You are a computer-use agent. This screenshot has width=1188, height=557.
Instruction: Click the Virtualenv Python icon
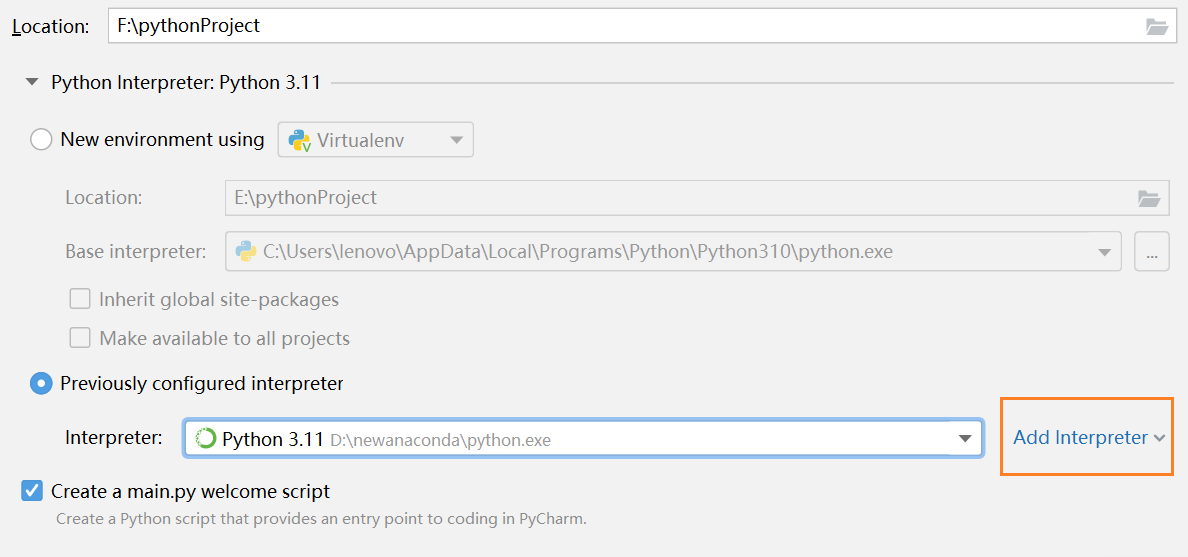tap(299, 140)
